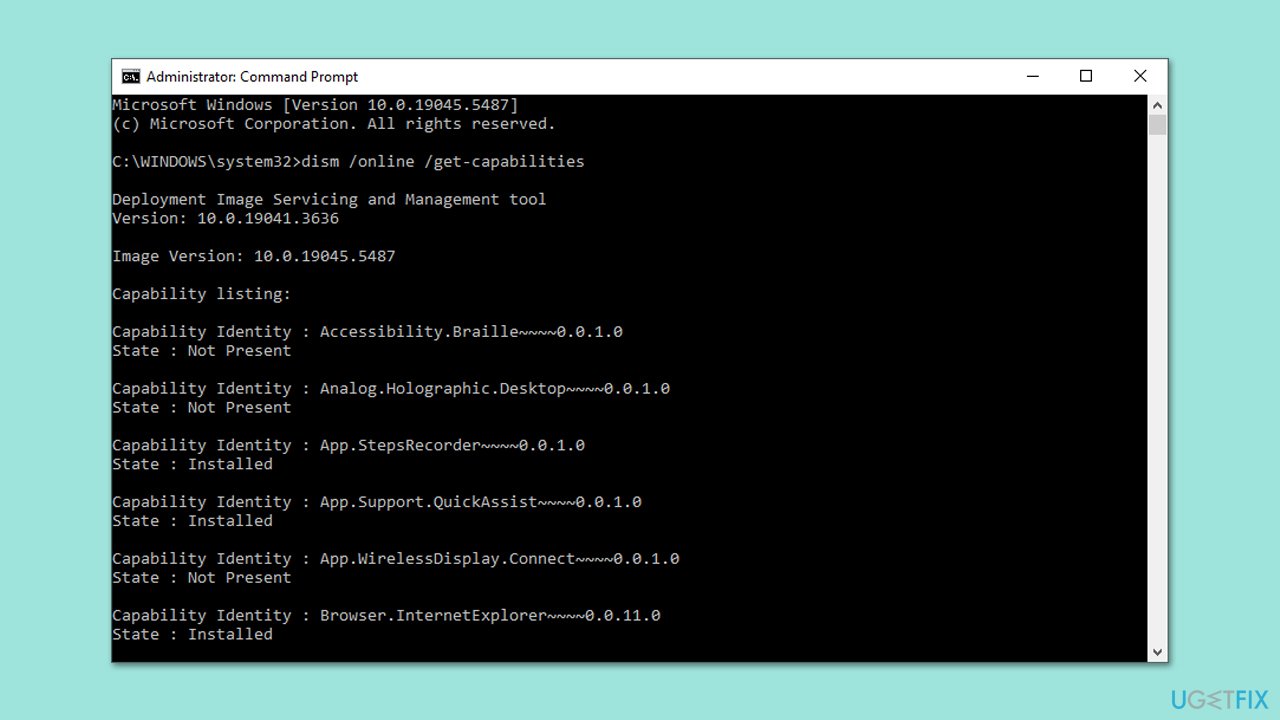Minimize the Command Prompt window

[x=1032, y=76]
